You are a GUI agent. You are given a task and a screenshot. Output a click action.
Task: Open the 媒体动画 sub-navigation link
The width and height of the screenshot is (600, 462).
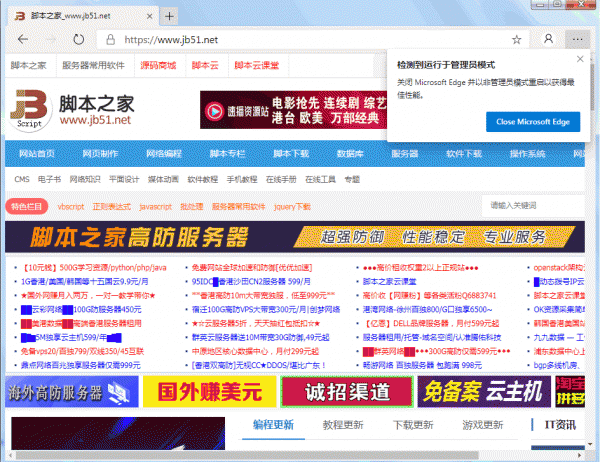163,179
